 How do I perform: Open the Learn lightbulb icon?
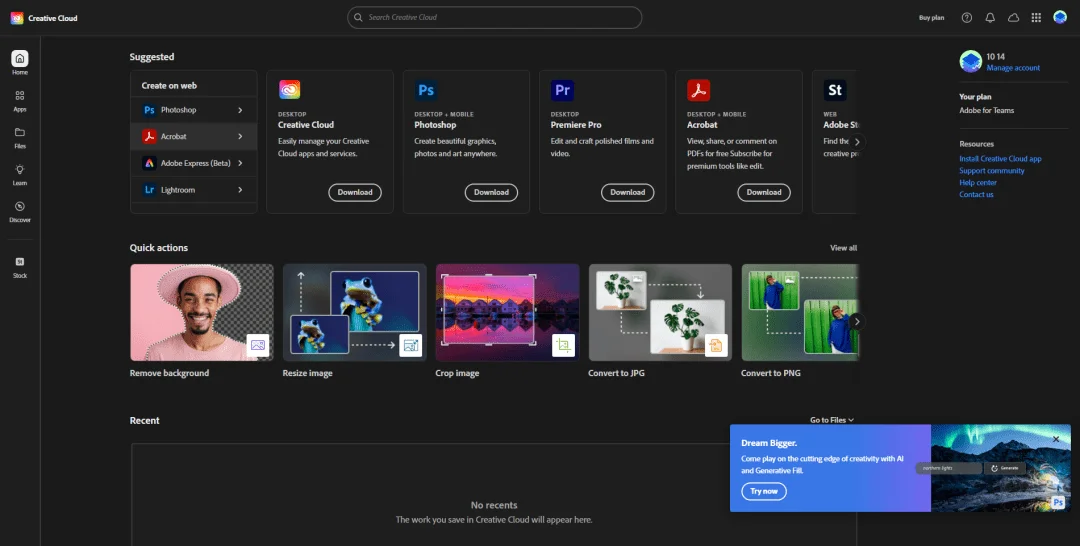(x=20, y=169)
